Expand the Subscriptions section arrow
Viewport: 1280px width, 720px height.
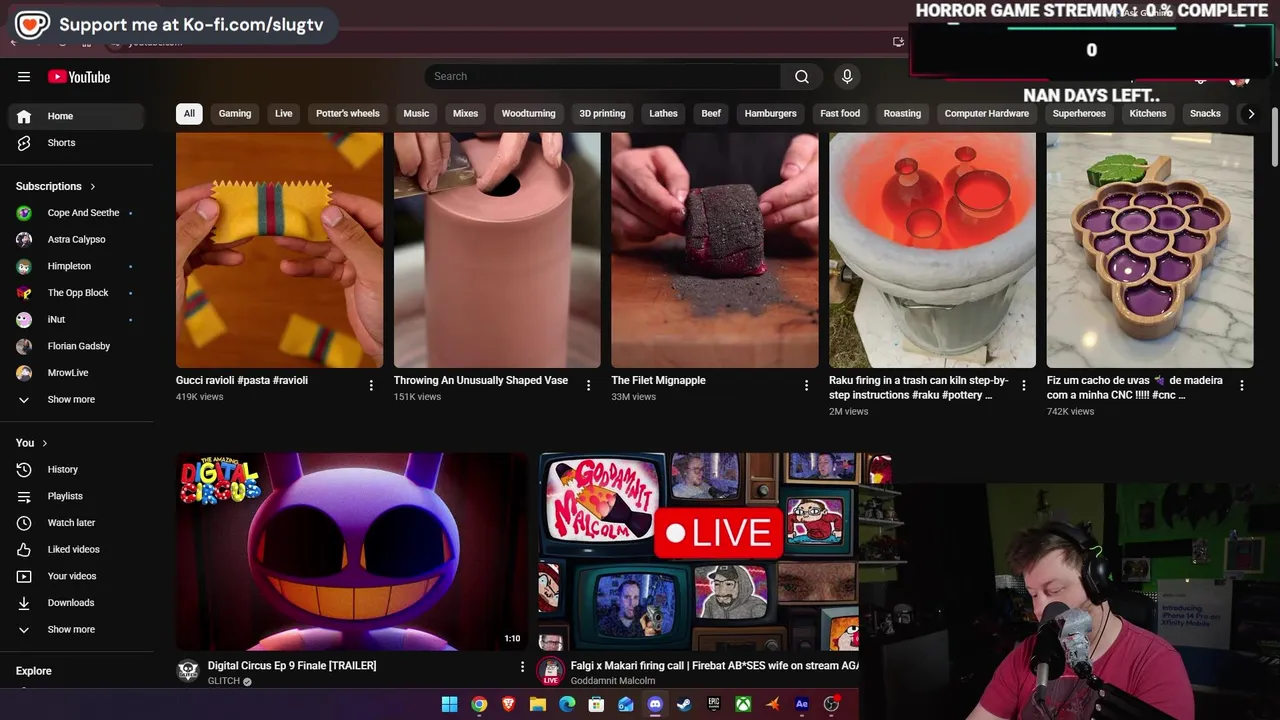[93, 186]
